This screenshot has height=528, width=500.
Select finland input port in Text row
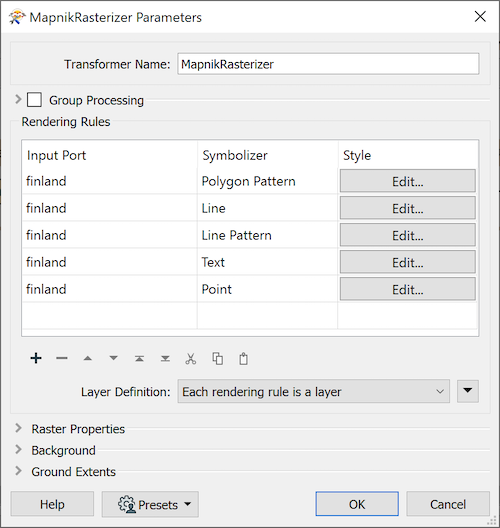coord(109,262)
